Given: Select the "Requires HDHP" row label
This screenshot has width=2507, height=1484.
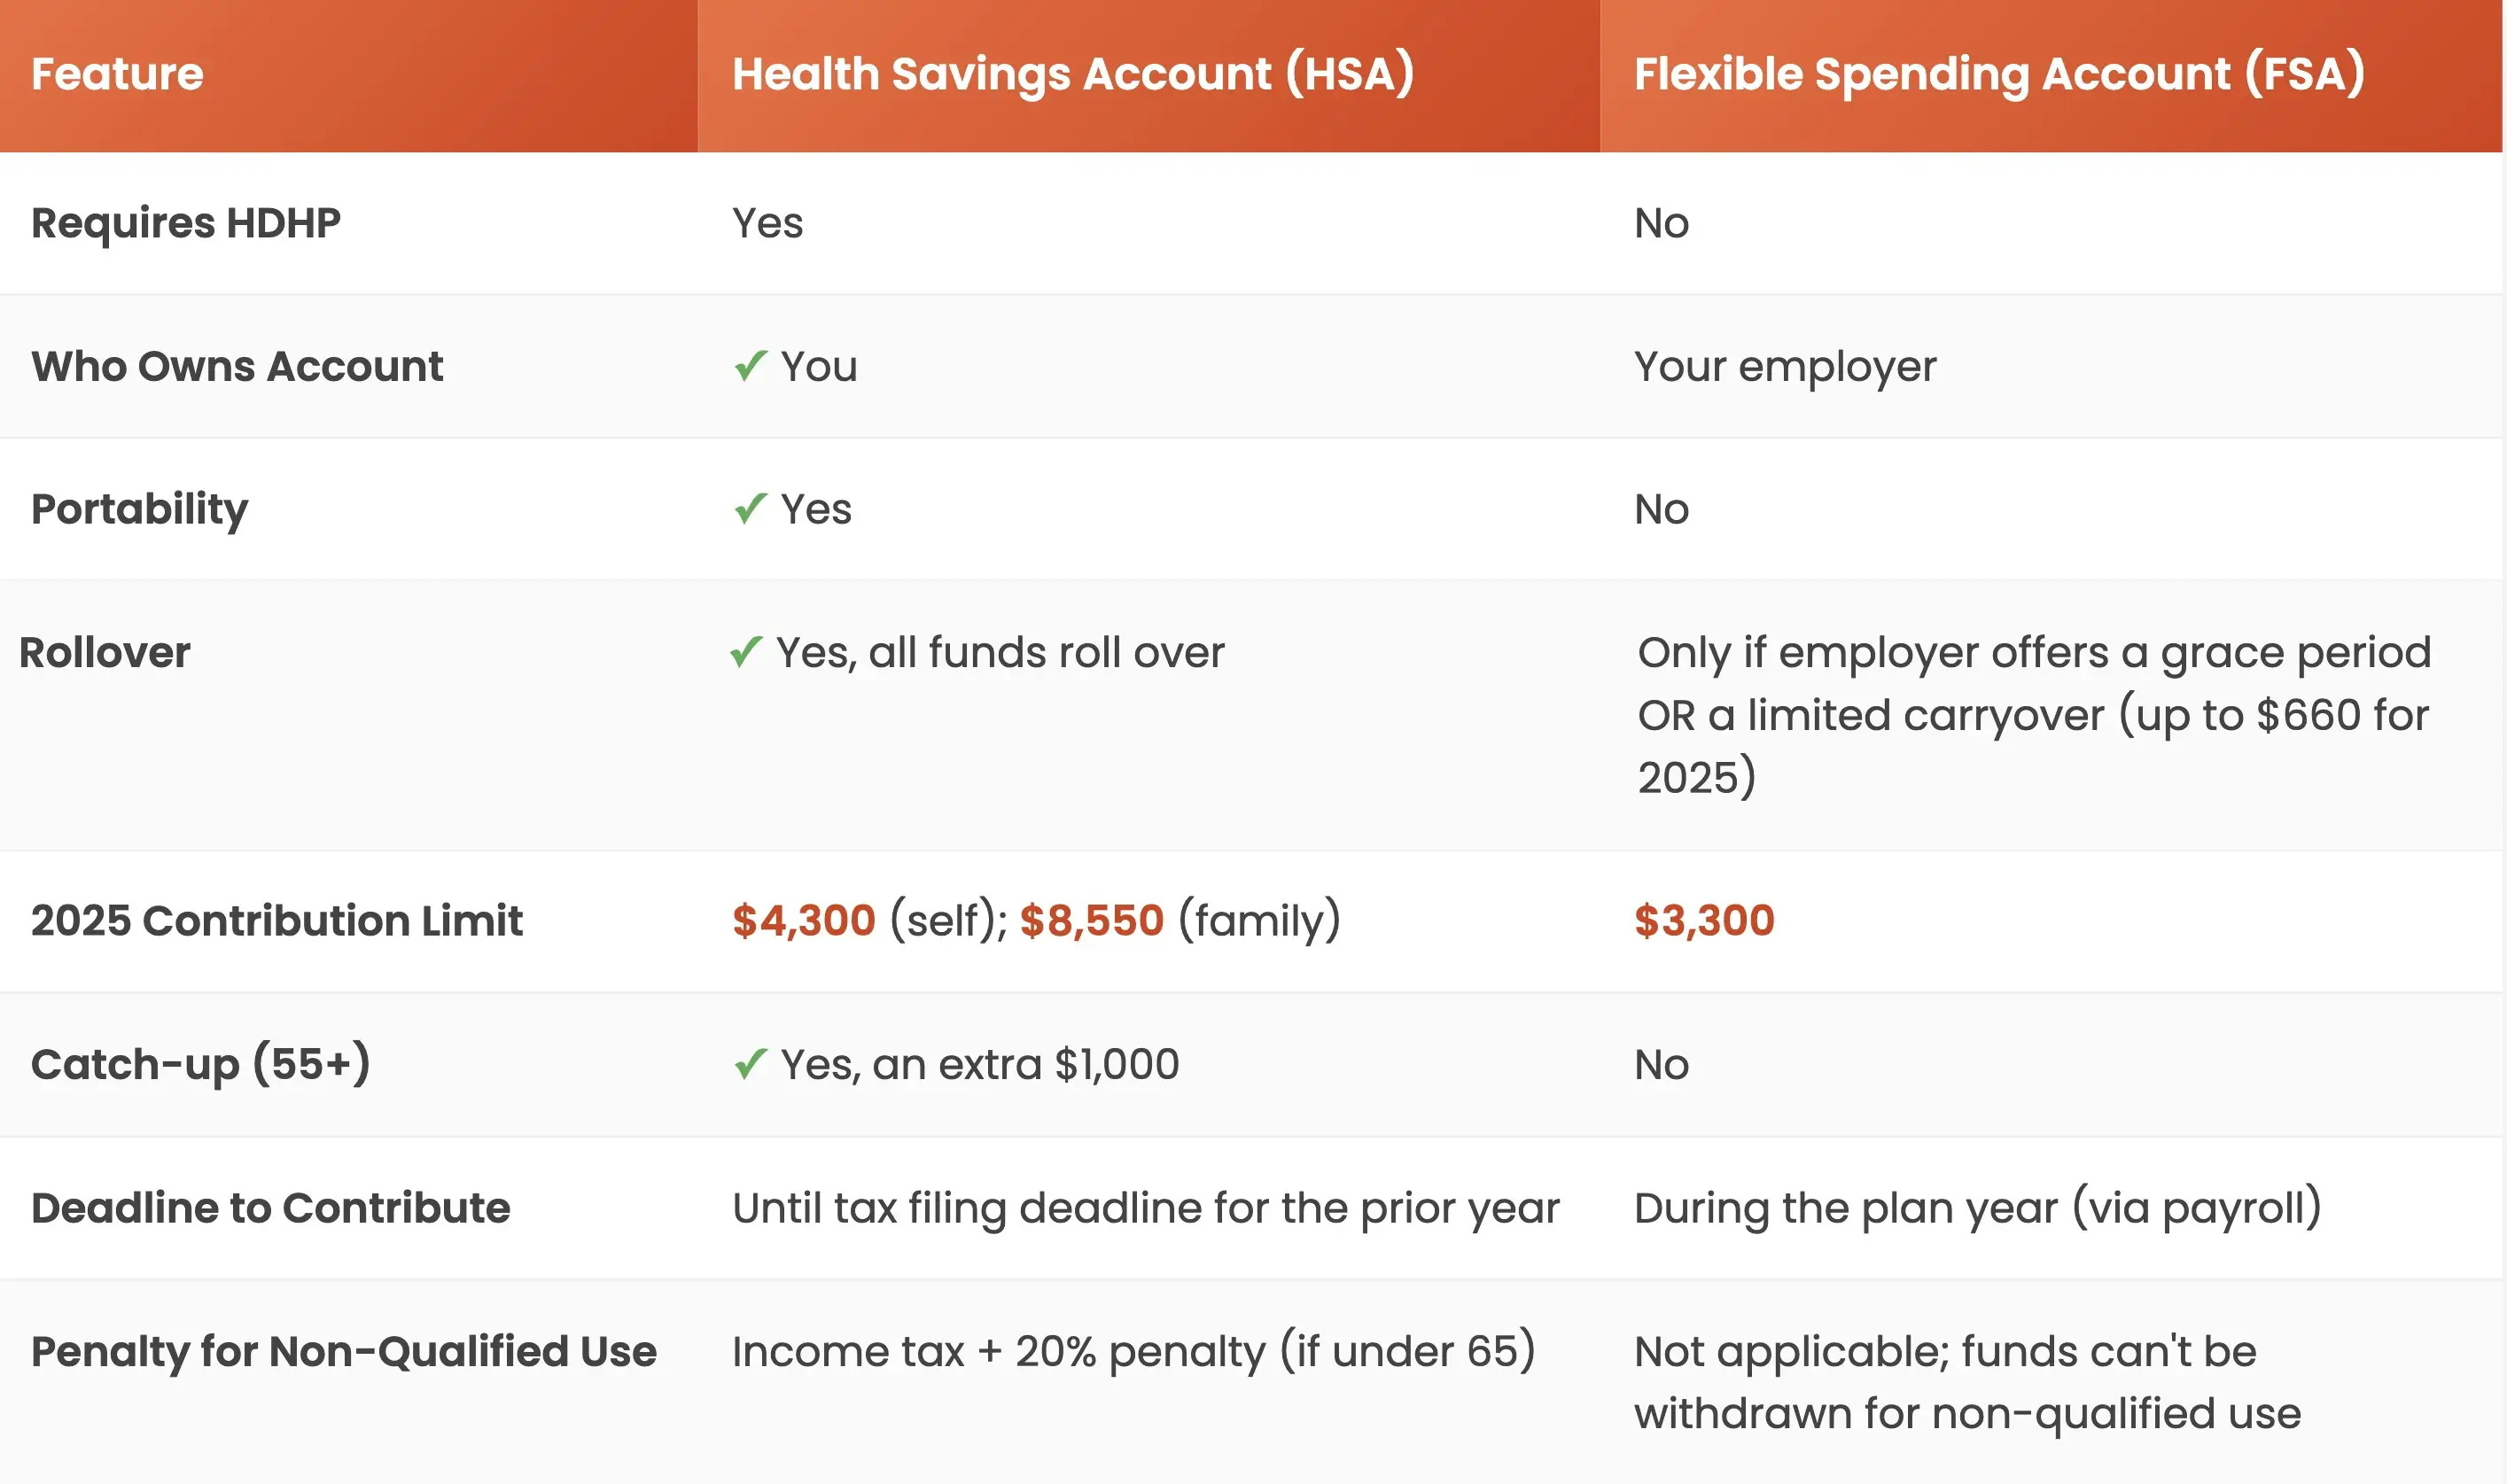Looking at the screenshot, I should point(186,223).
